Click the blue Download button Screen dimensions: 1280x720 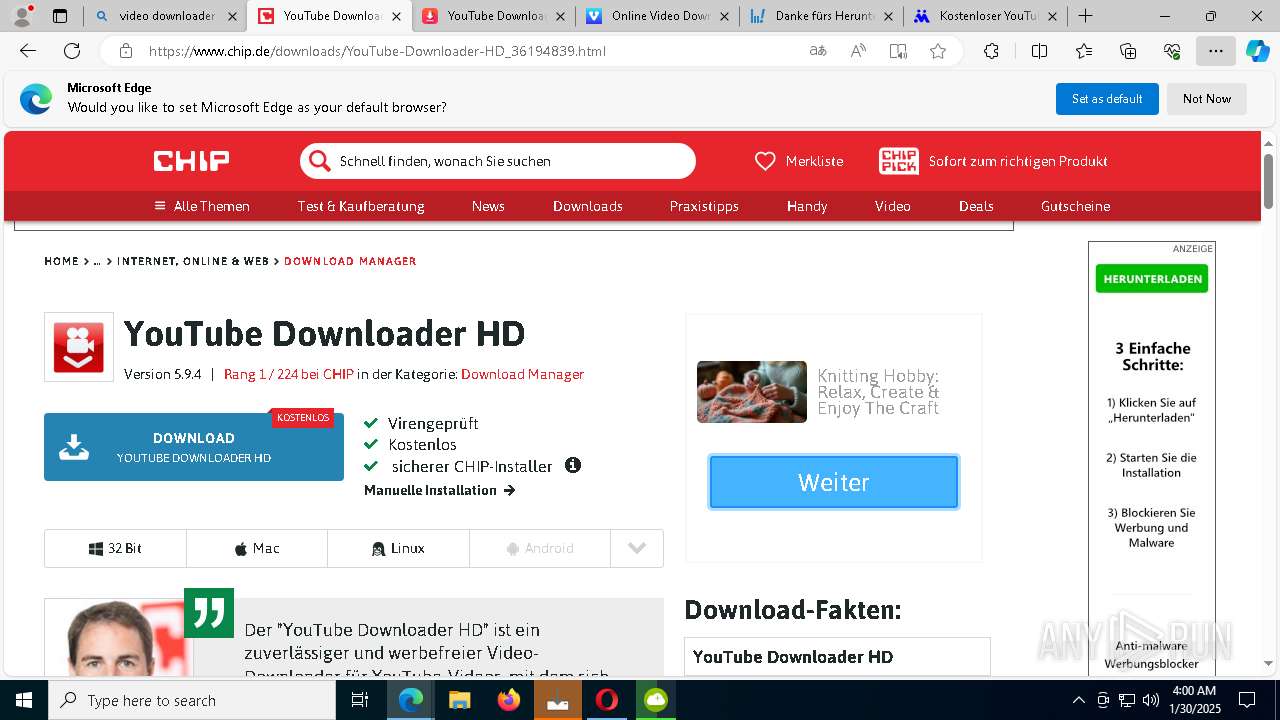tap(194, 447)
